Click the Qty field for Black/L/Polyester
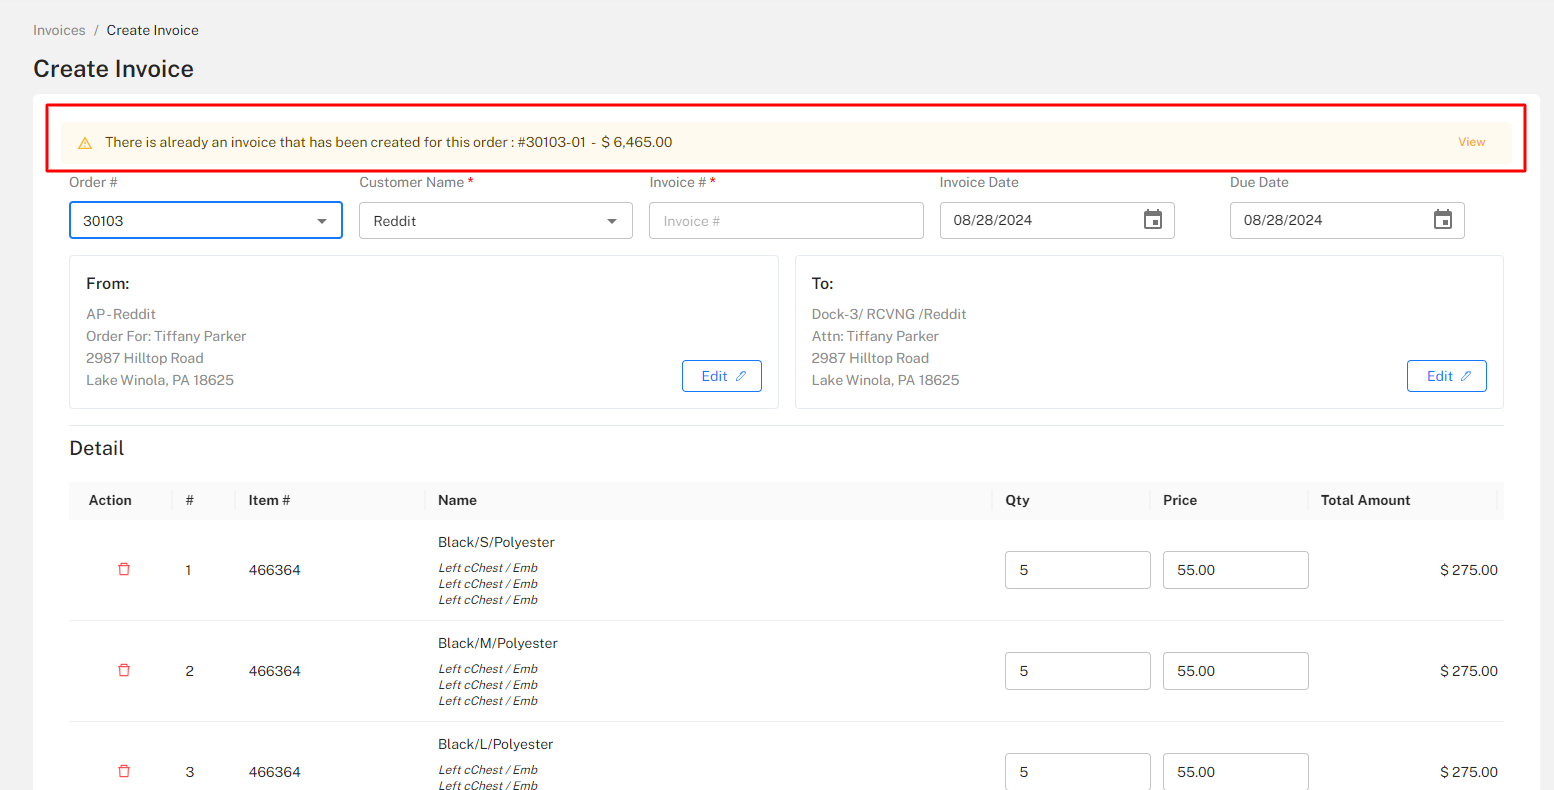Image resolution: width=1554 pixels, height=790 pixels. tap(1077, 772)
